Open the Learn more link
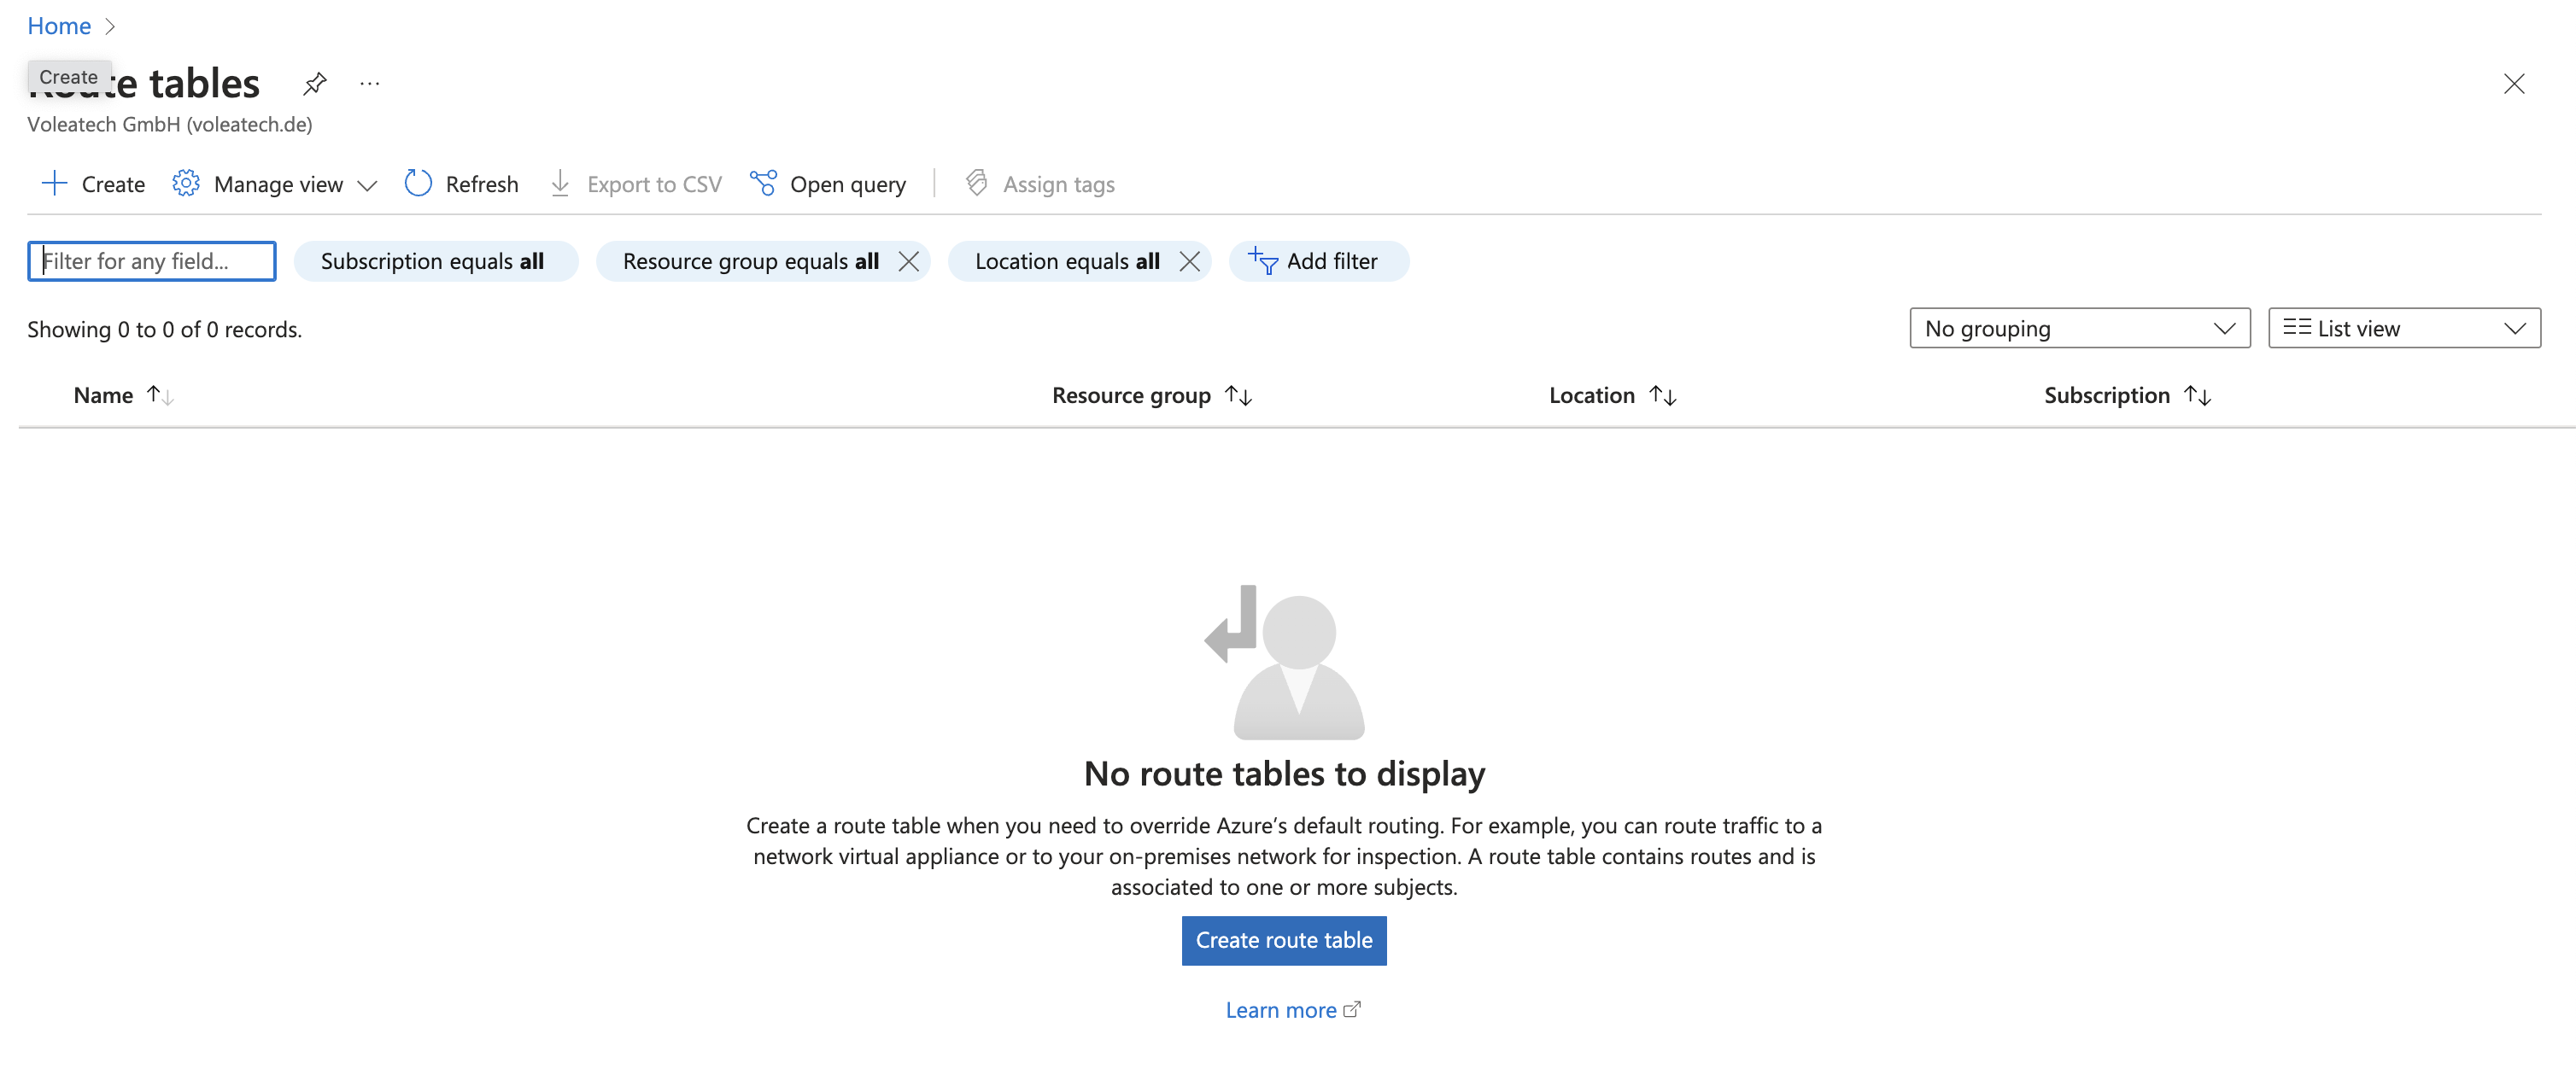Image resolution: width=2576 pixels, height=1069 pixels. 1281,1010
